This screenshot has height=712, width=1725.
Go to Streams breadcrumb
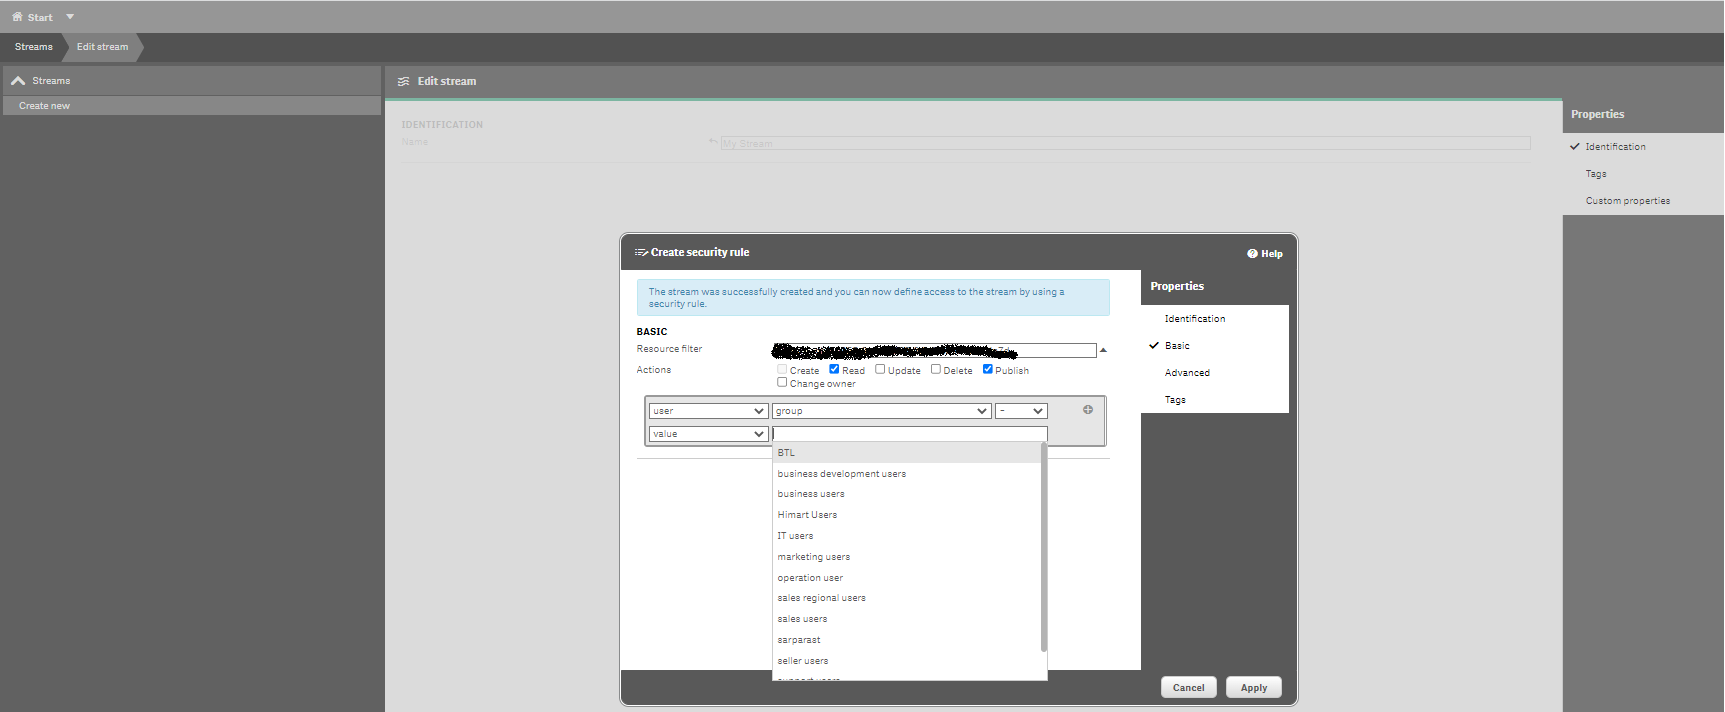pos(34,47)
